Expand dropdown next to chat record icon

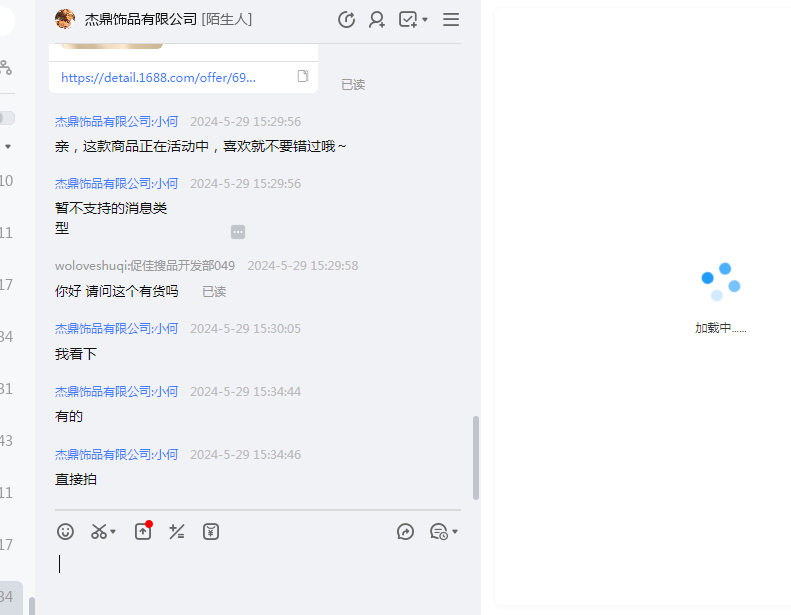[x=455, y=532]
